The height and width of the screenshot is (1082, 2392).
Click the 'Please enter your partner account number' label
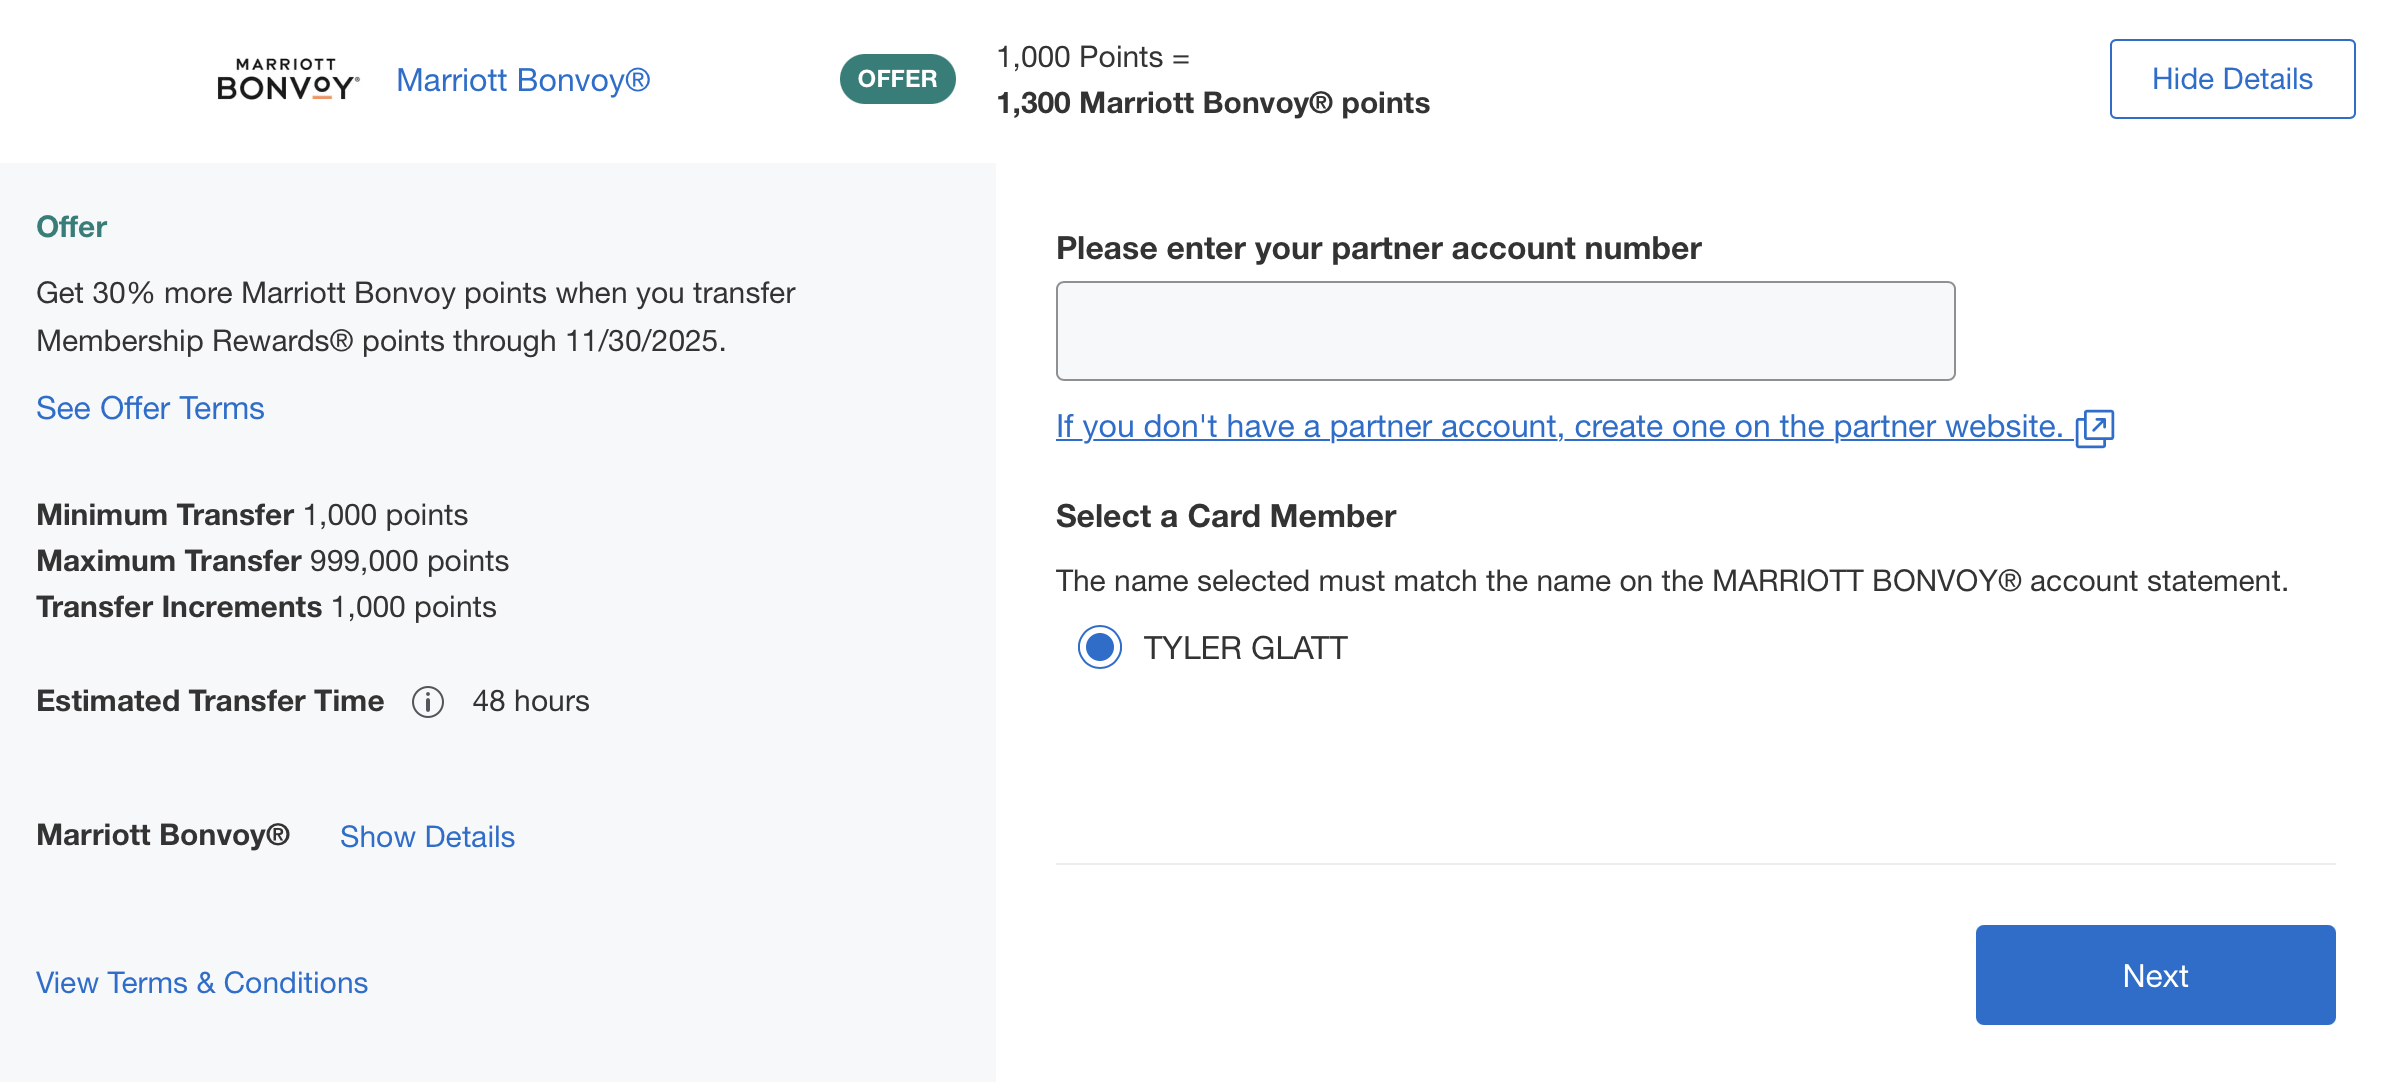pos(1378,248)
